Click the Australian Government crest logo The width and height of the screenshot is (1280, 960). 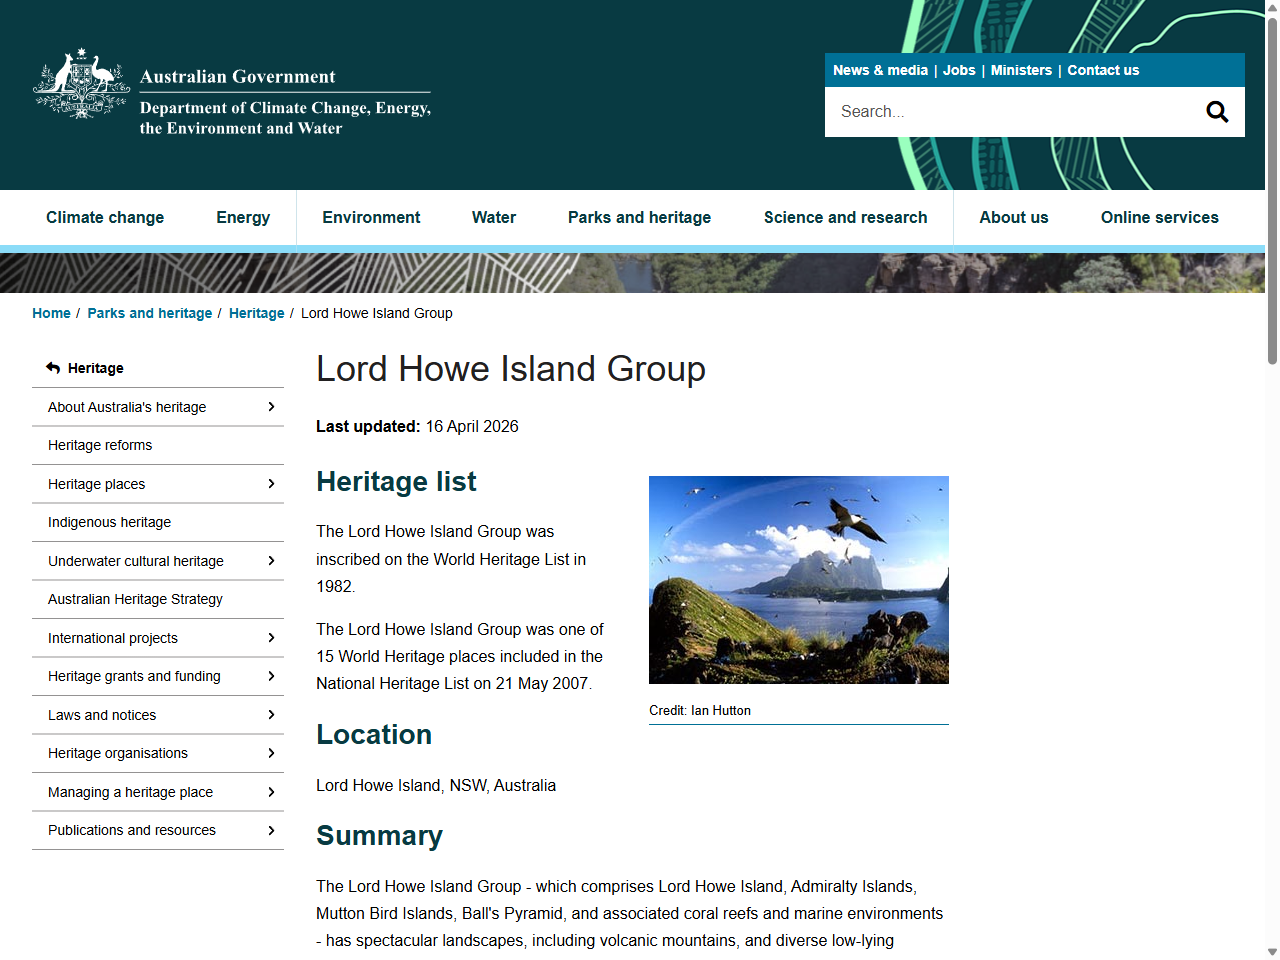(81, 84)
